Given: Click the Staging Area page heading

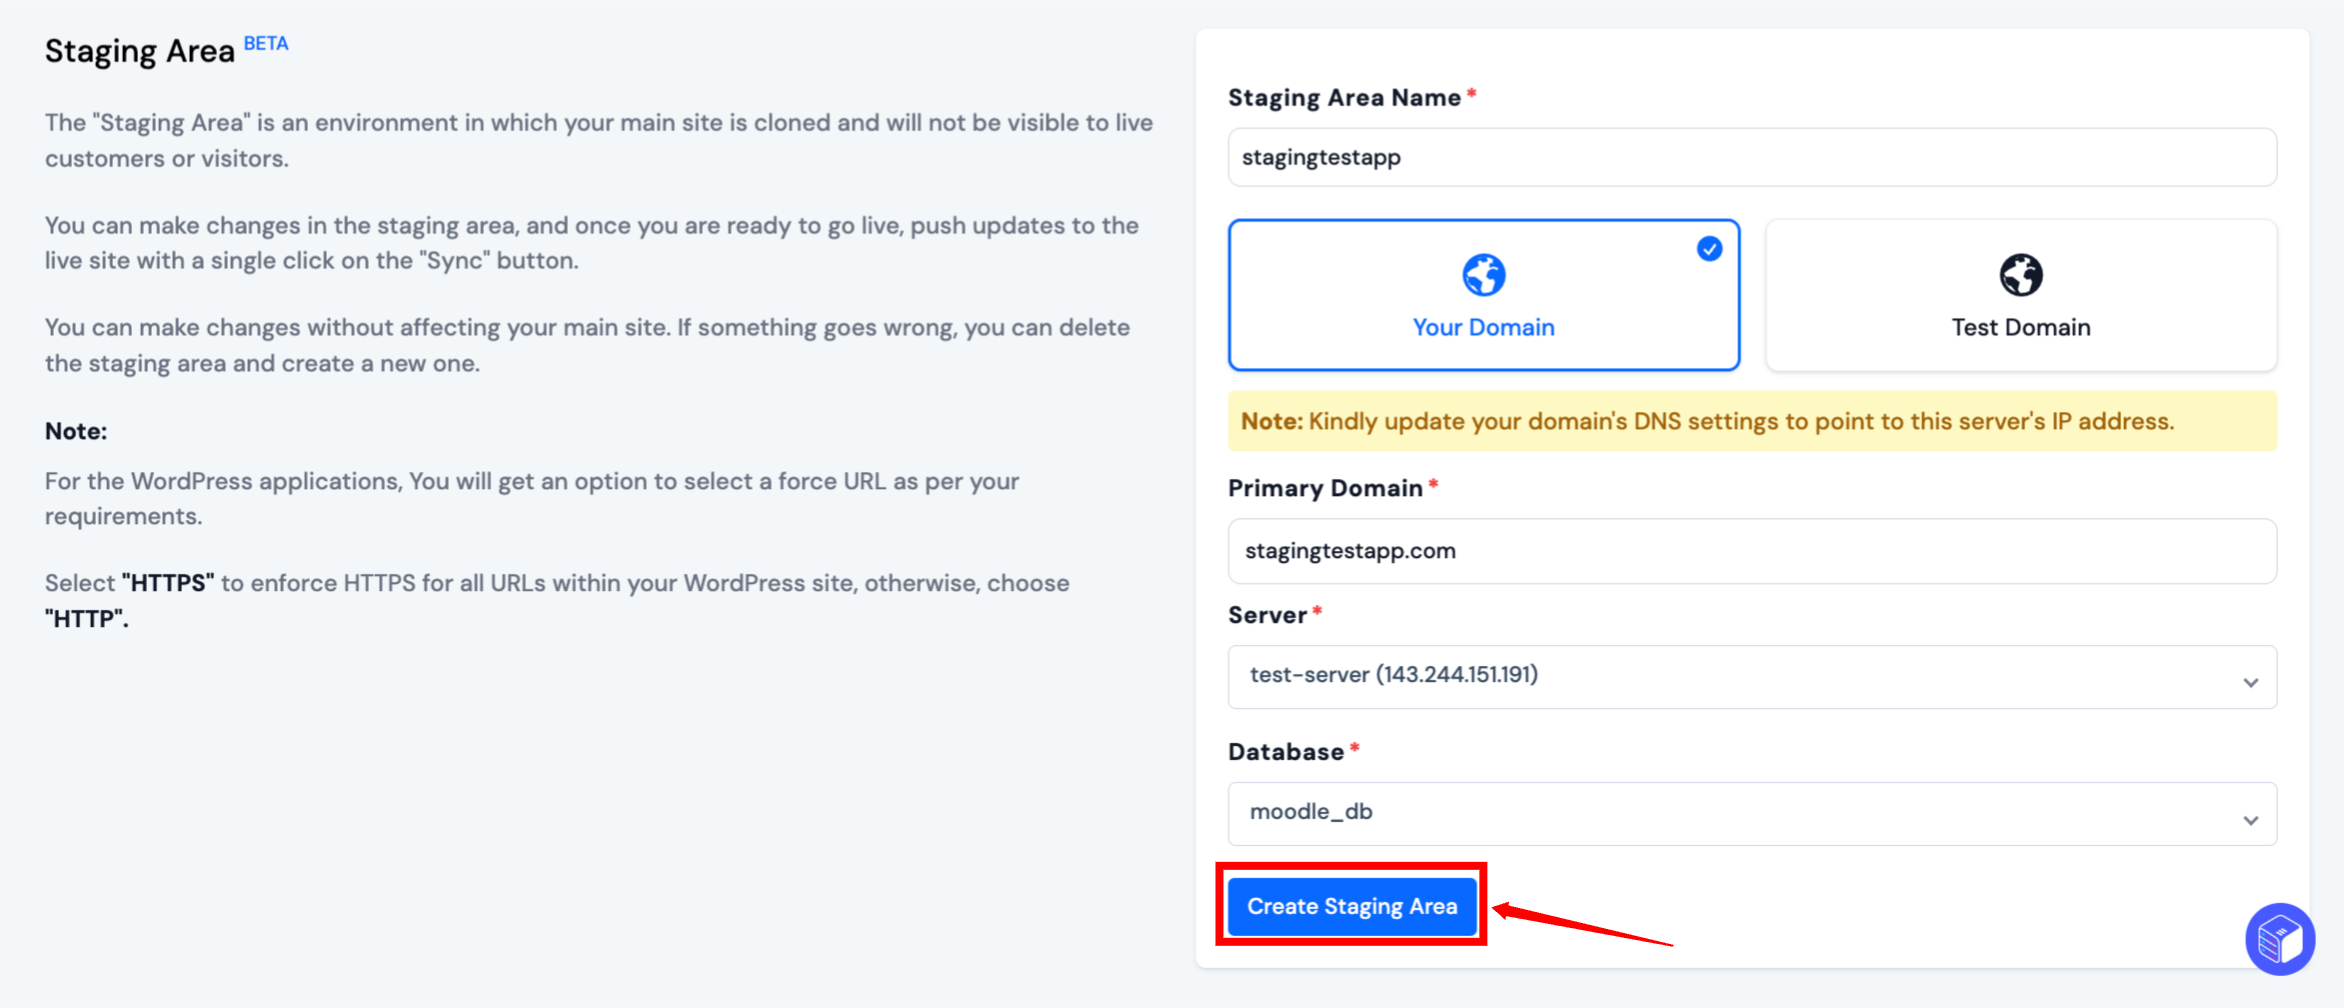Looking at the screenshot, I should tap(140, 51).
